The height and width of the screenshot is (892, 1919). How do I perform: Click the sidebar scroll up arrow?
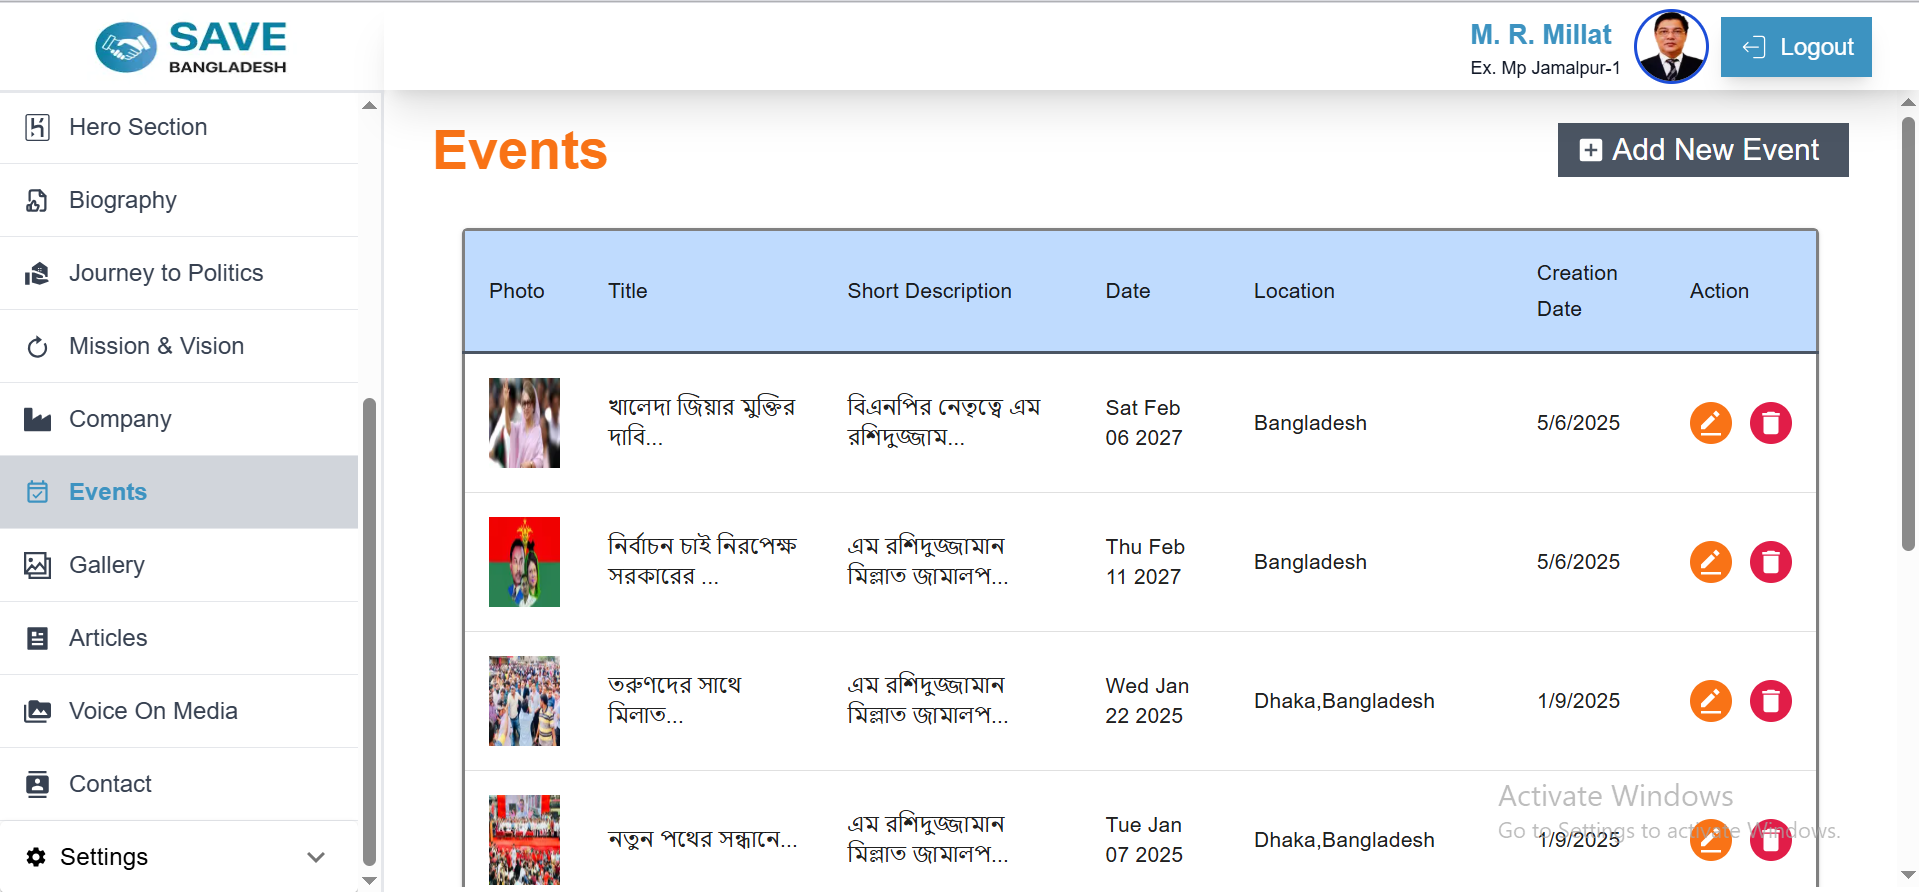click(x=369, y=105)
